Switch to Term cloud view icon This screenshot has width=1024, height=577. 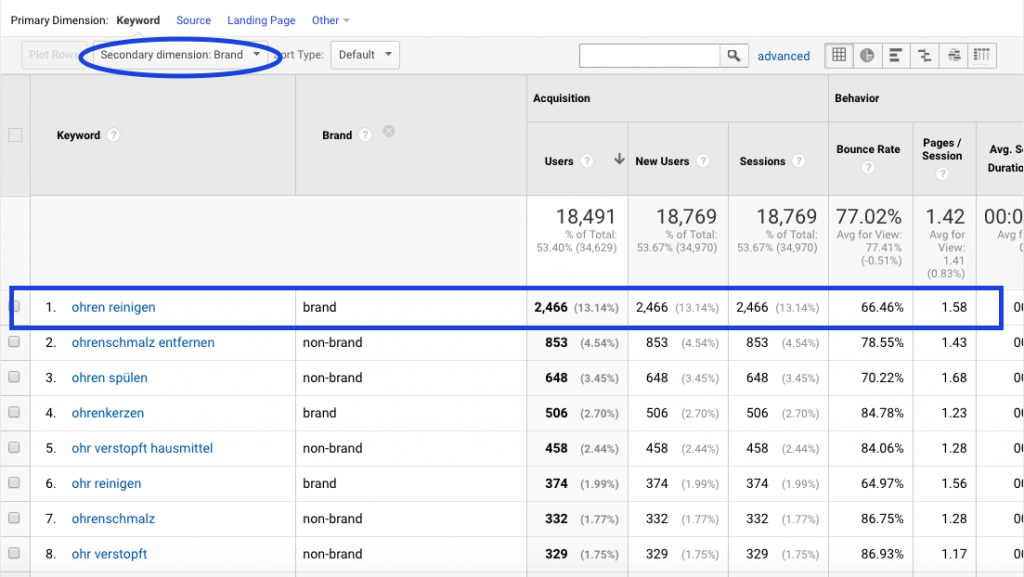pyautogui.click(x=953, y=55)
